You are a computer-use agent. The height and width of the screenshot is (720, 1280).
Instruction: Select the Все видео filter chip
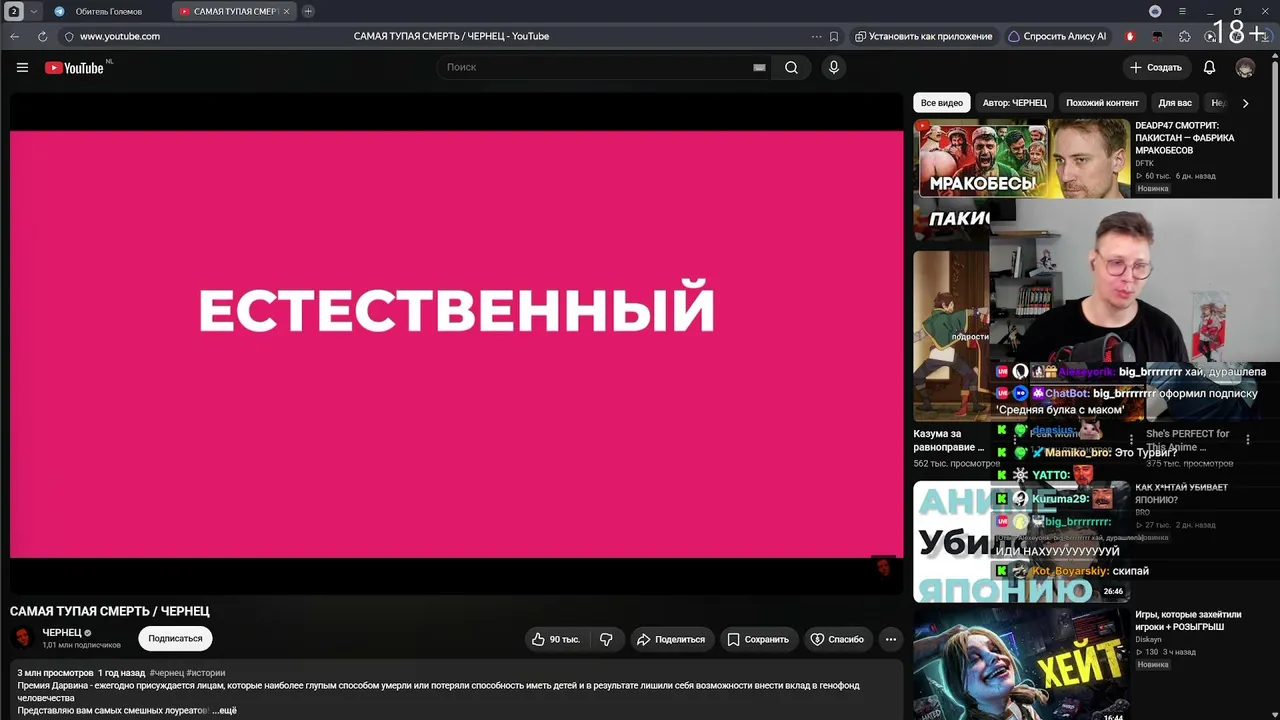point(942,103)
